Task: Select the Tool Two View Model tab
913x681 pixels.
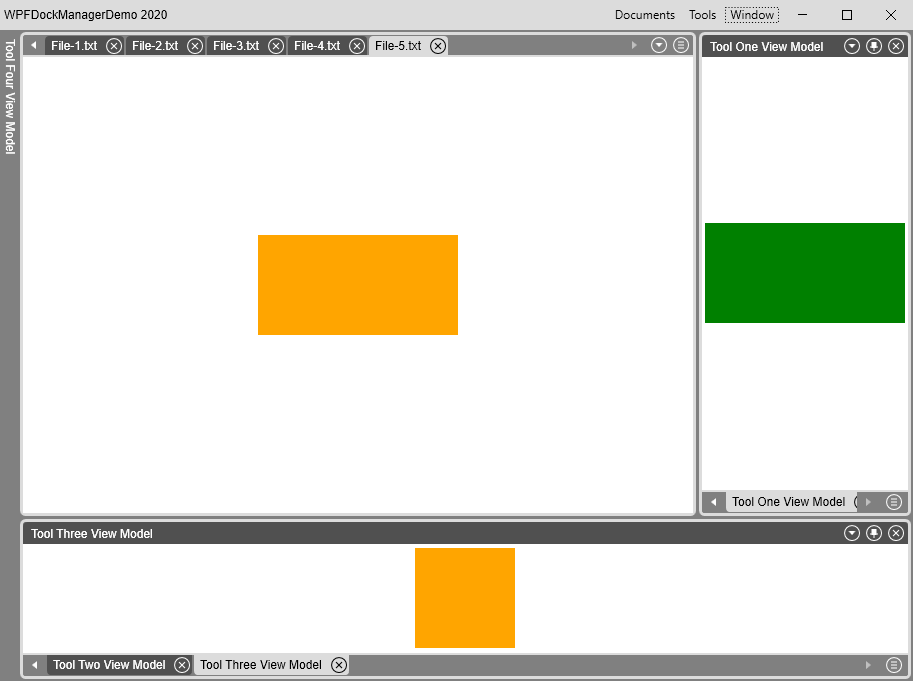Action: 109,665
